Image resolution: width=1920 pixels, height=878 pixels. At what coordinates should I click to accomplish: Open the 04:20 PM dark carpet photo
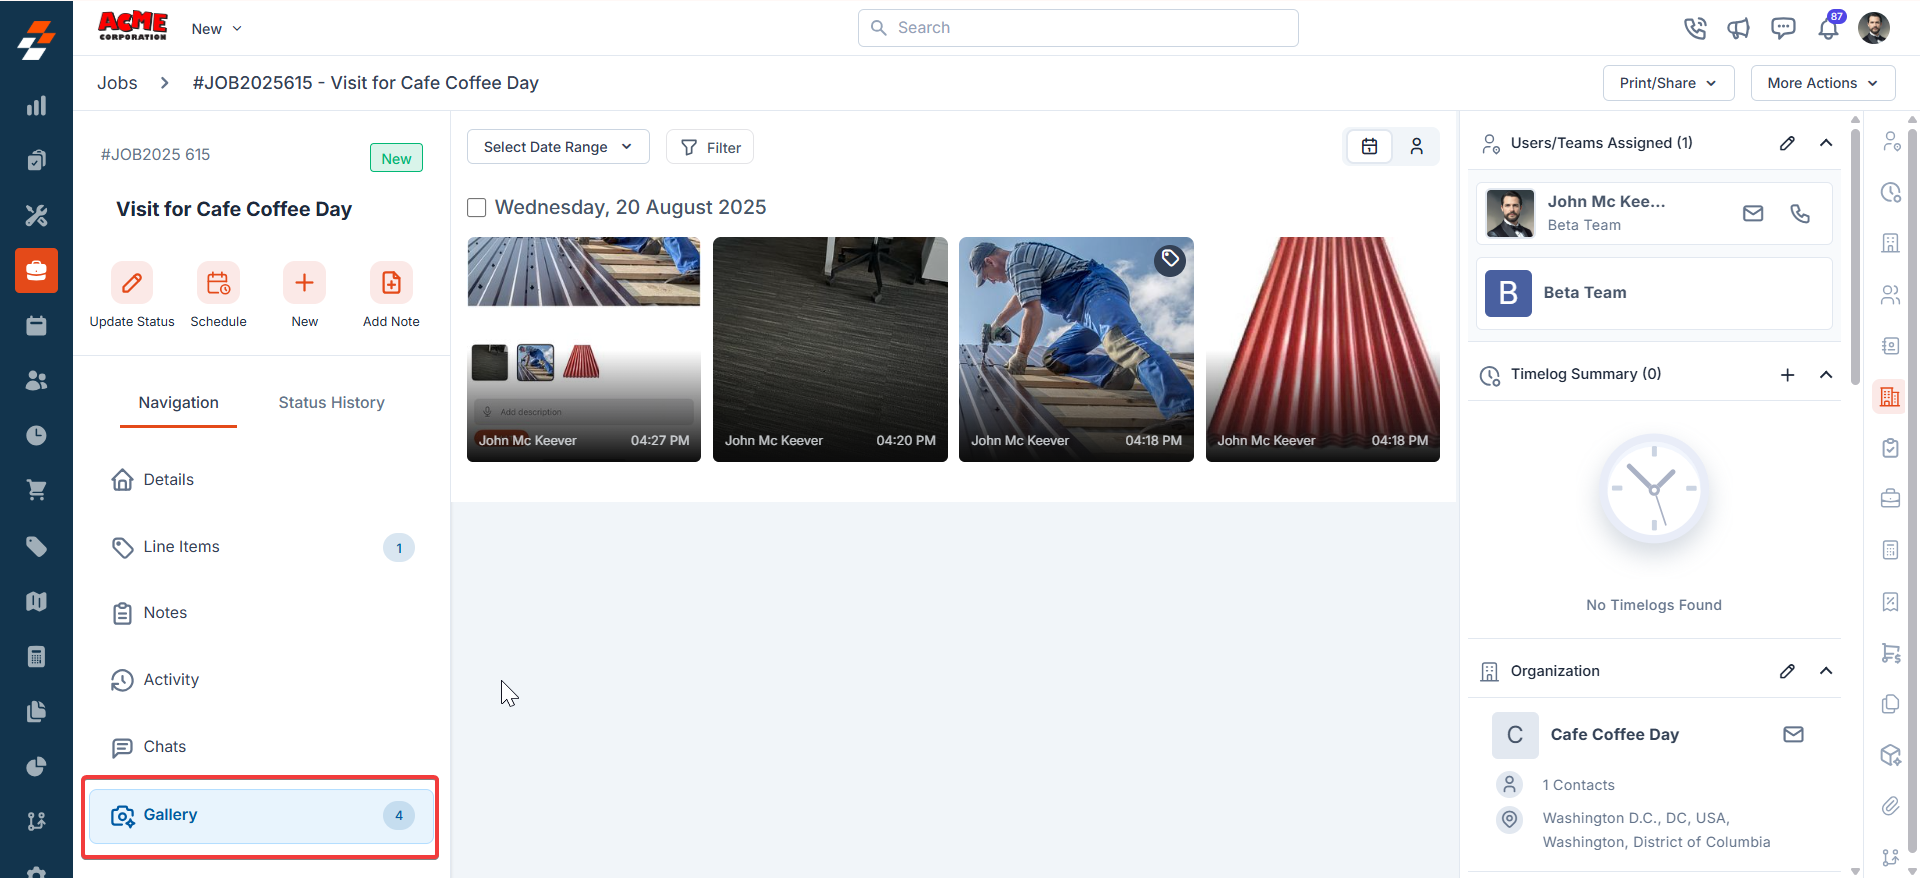830,349
